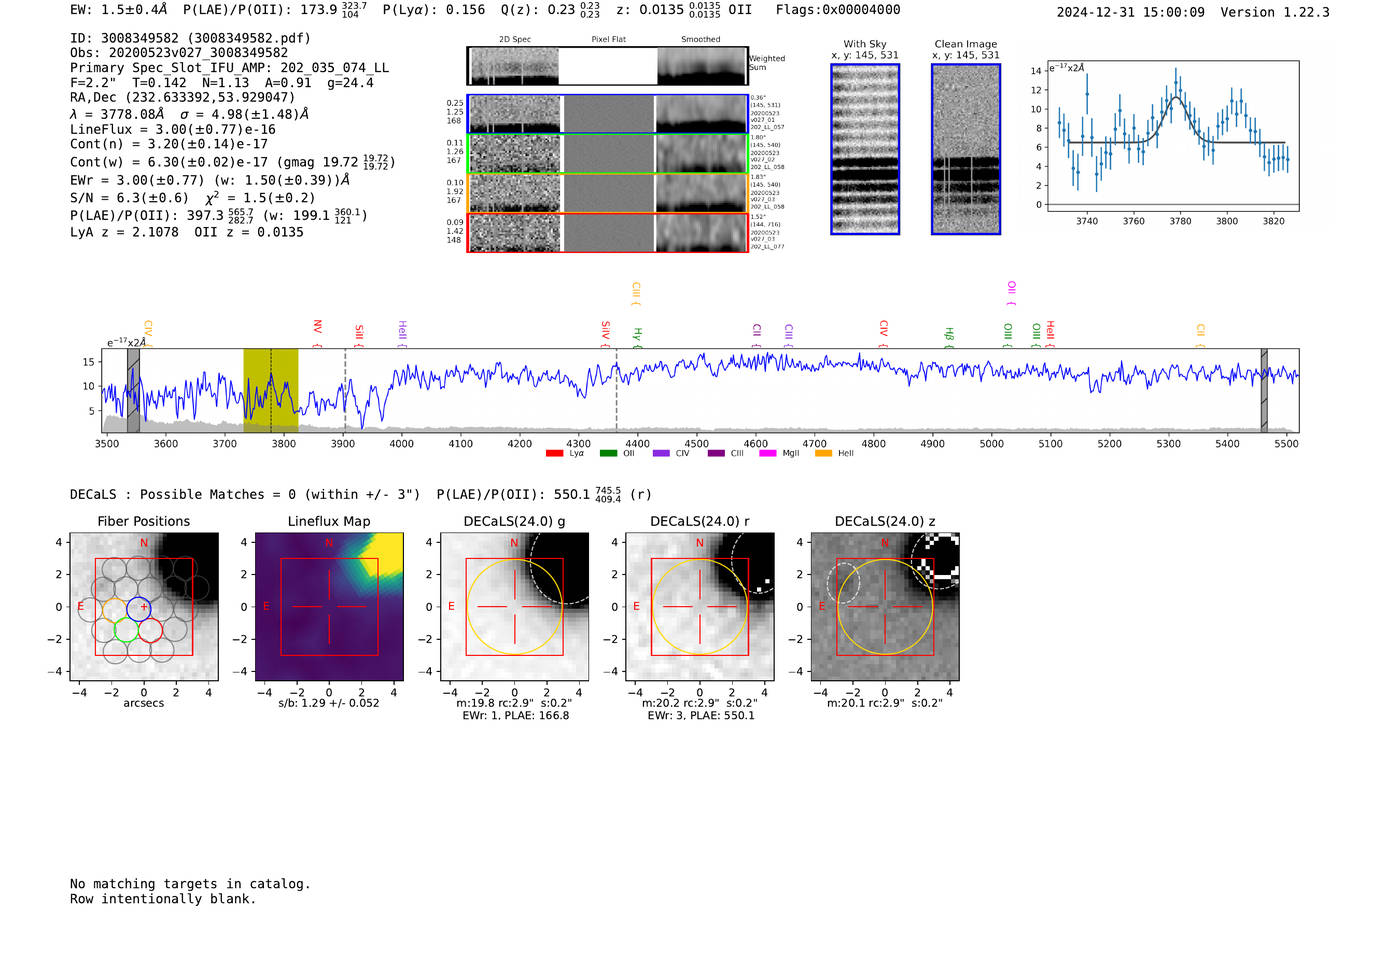This screenshot has width=1400, height=953.
Task: Click the EWr: 3, PLAE: 550.1 caption
Action: pos(701,715)
